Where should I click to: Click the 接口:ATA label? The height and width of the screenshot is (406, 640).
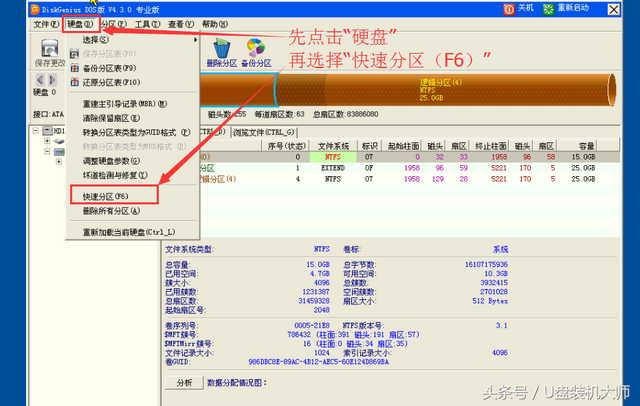(x=49, y=114)
